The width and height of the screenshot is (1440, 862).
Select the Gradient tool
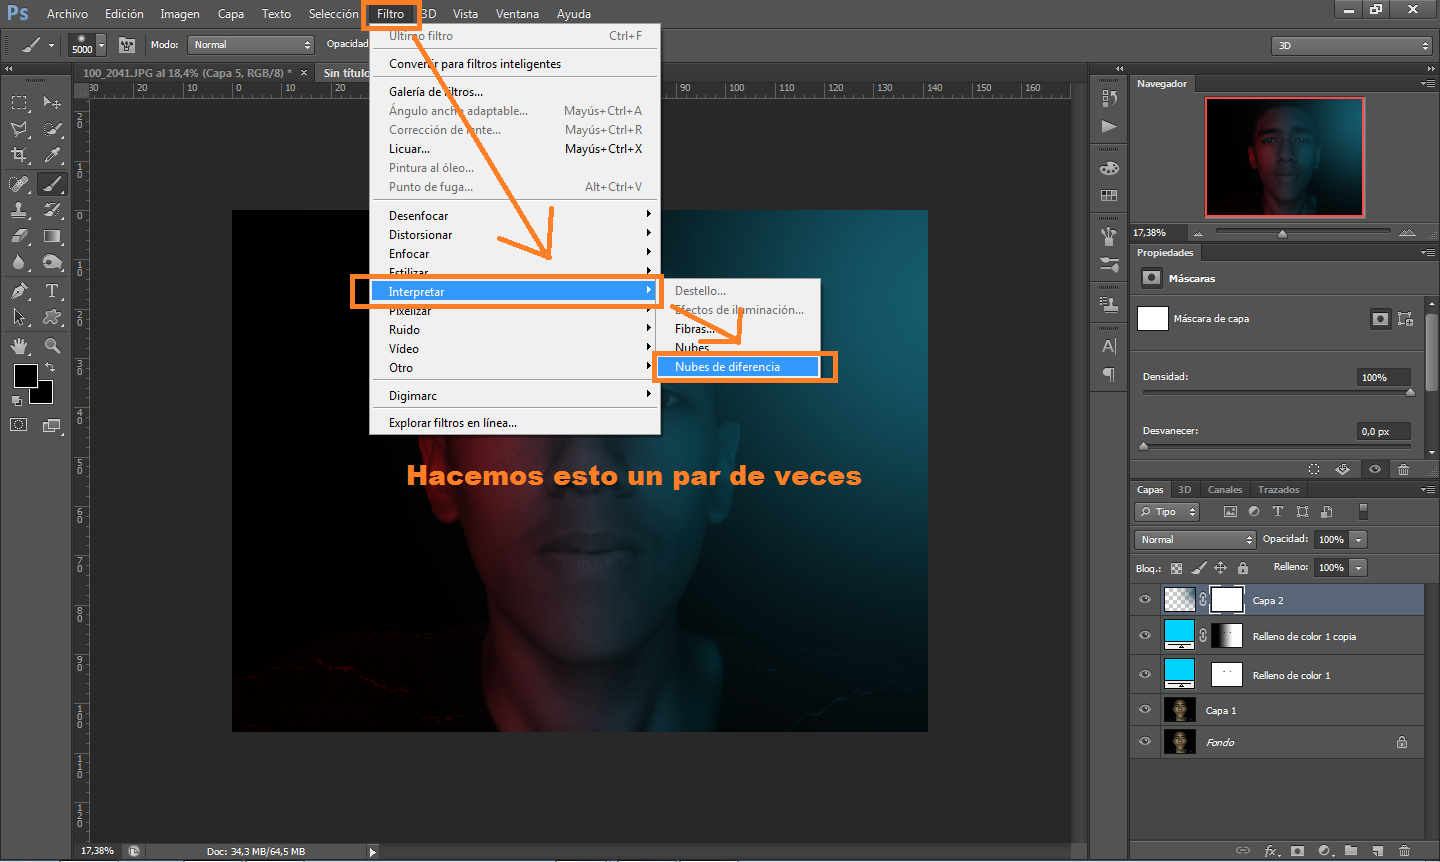[52, 236]
